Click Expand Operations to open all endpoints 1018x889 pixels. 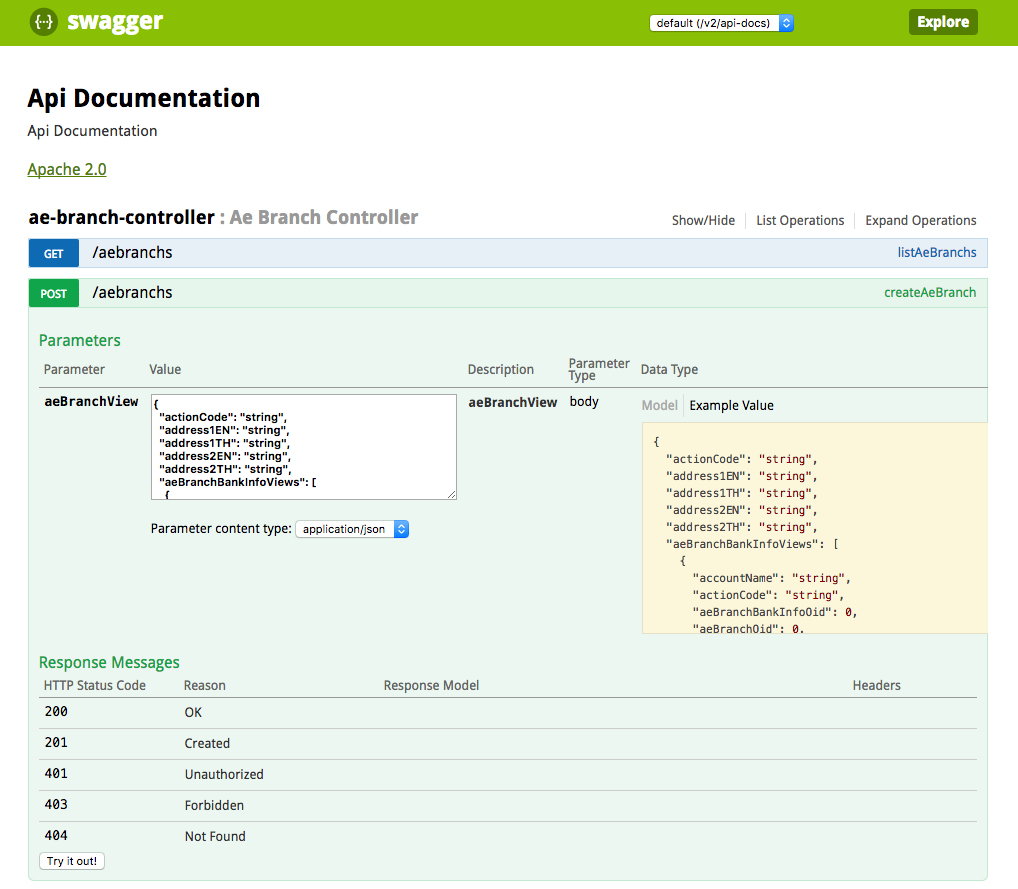920,220
